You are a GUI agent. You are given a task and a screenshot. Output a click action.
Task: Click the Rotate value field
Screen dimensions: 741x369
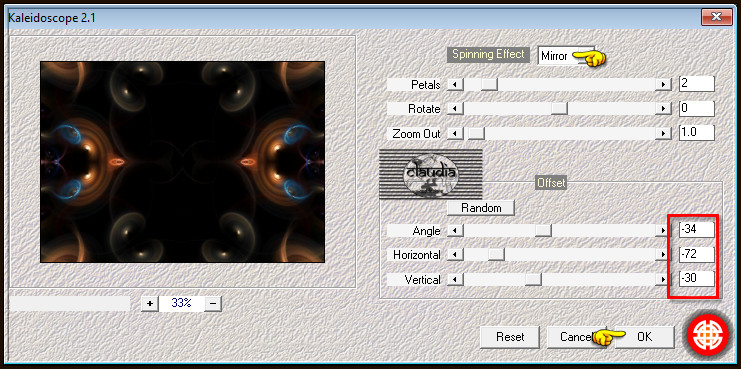(697, 108)
